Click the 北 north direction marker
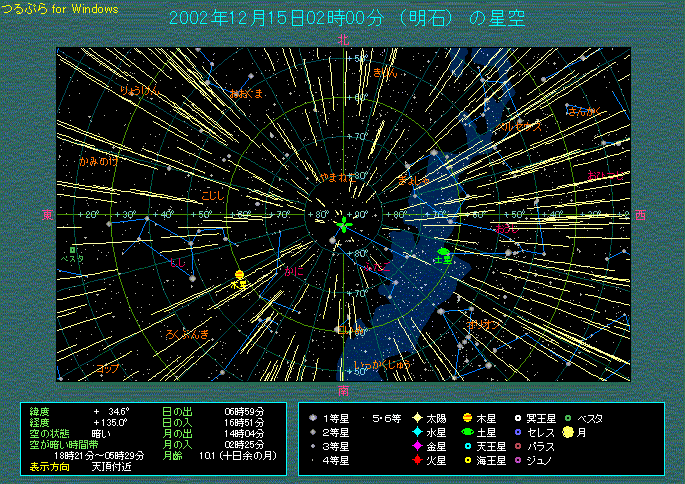 tap(344, 40)
